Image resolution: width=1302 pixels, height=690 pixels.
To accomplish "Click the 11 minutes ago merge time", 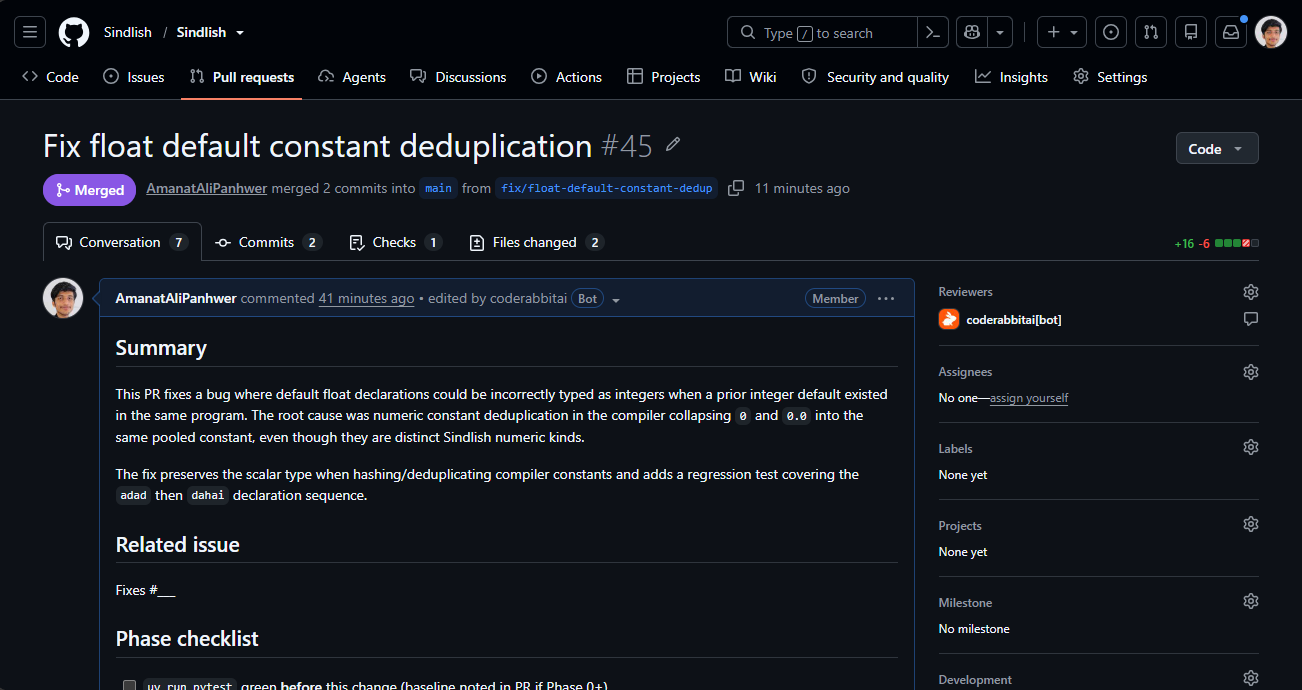I will 802,188.
